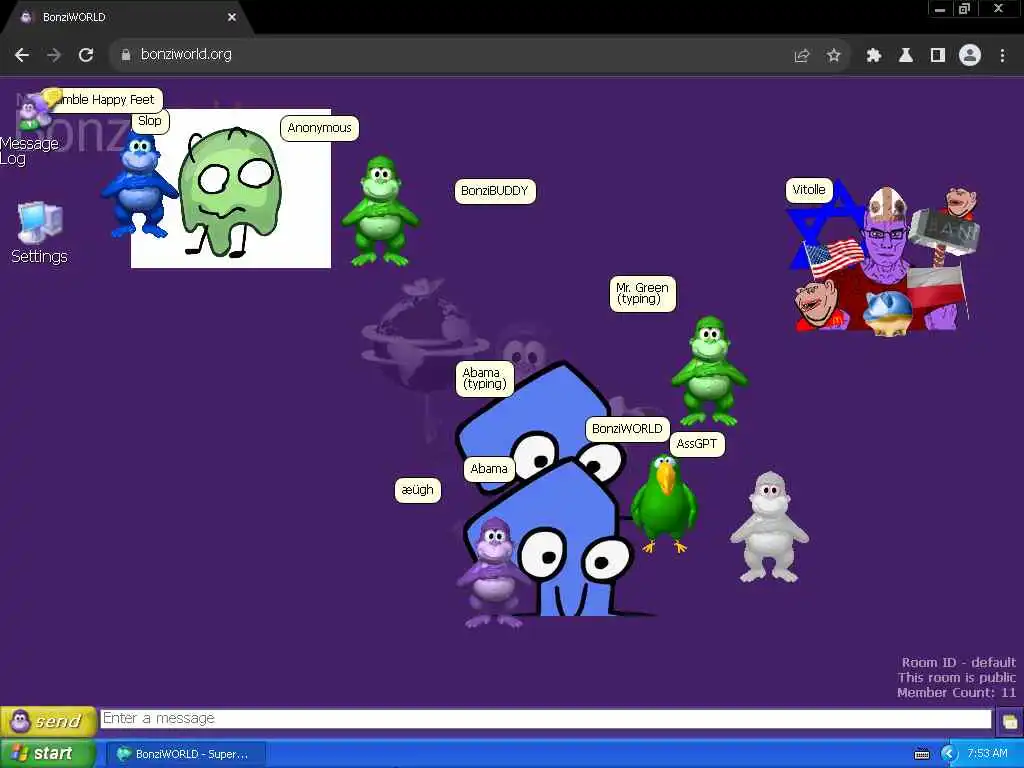Open the Chrome profile avatar
1024x768 pixels.
pos(970,56)
